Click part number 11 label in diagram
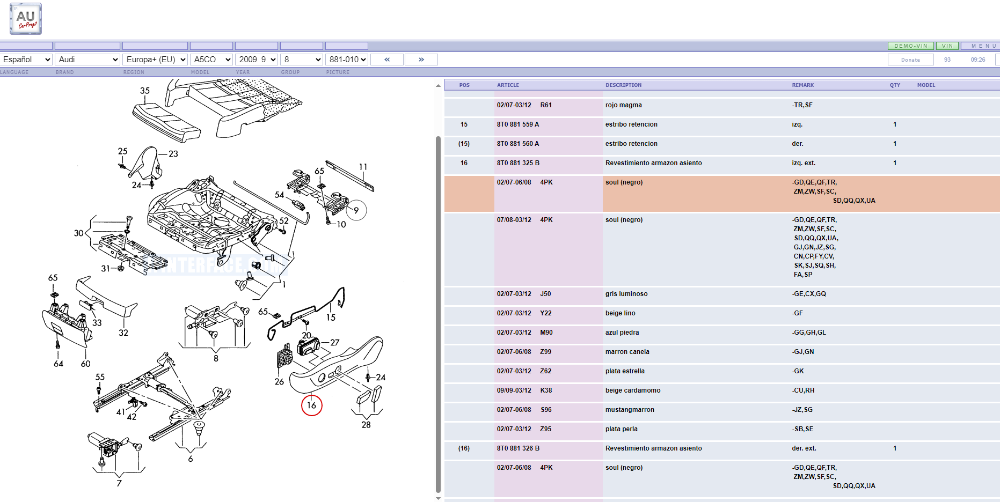The width and height of the screenshot is (1000, 502). [363, 167]
